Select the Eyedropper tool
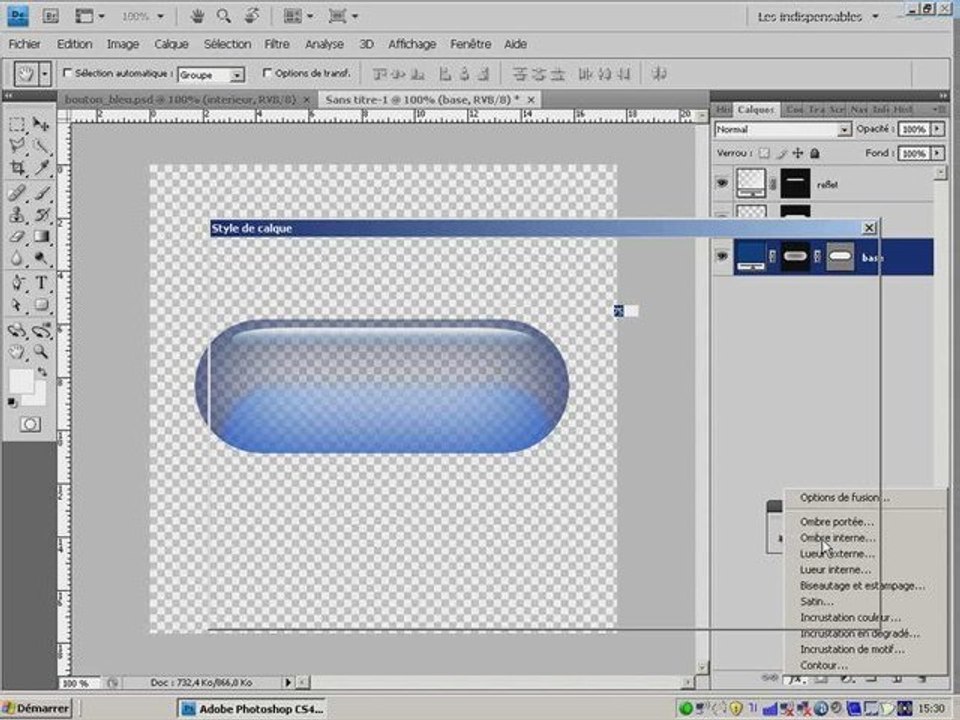960x720 pixels. [41, 168]
